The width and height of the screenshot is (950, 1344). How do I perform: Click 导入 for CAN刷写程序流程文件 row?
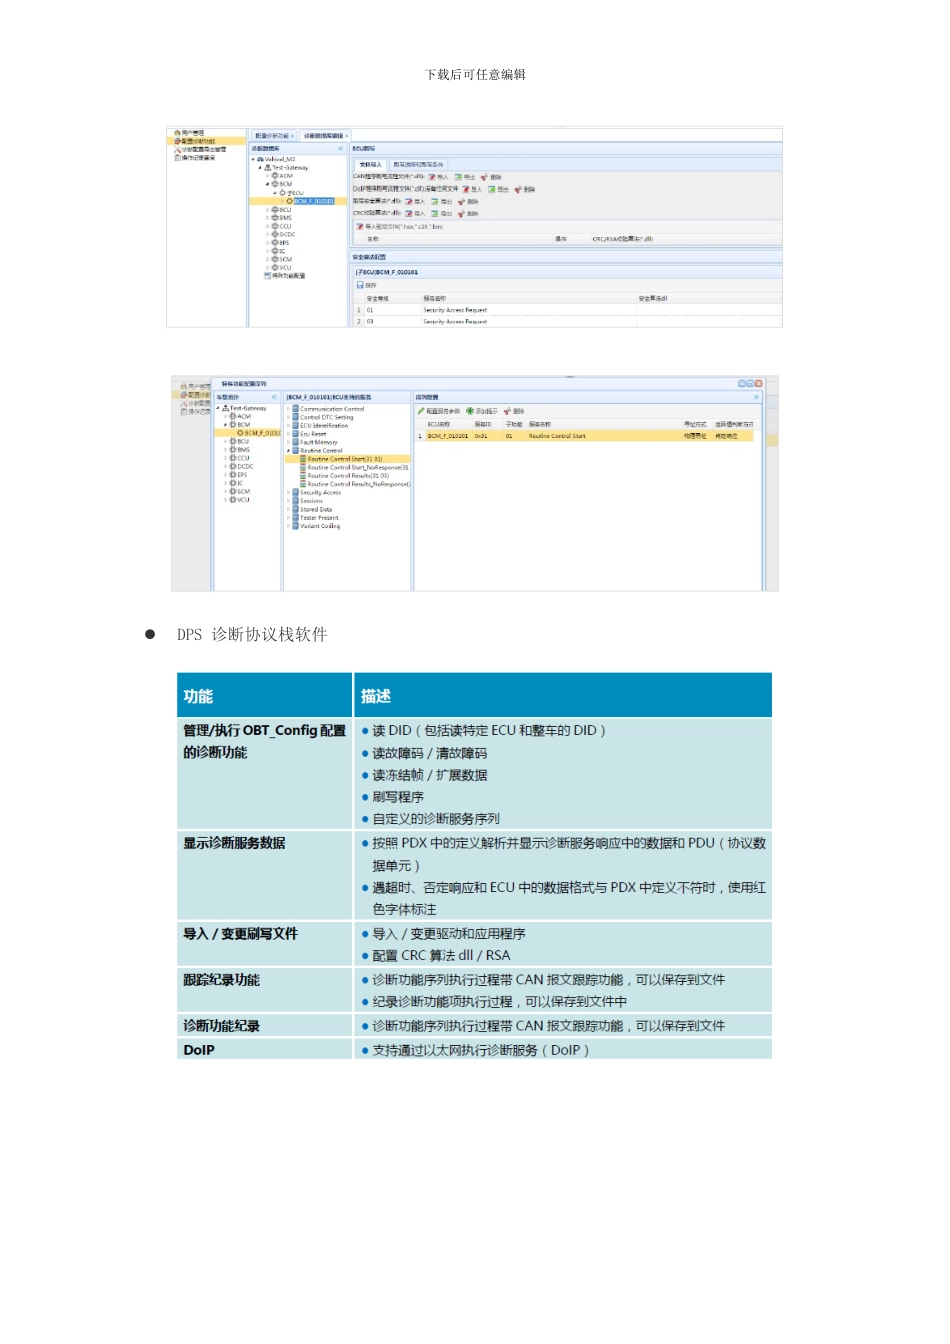pos(439,177)
